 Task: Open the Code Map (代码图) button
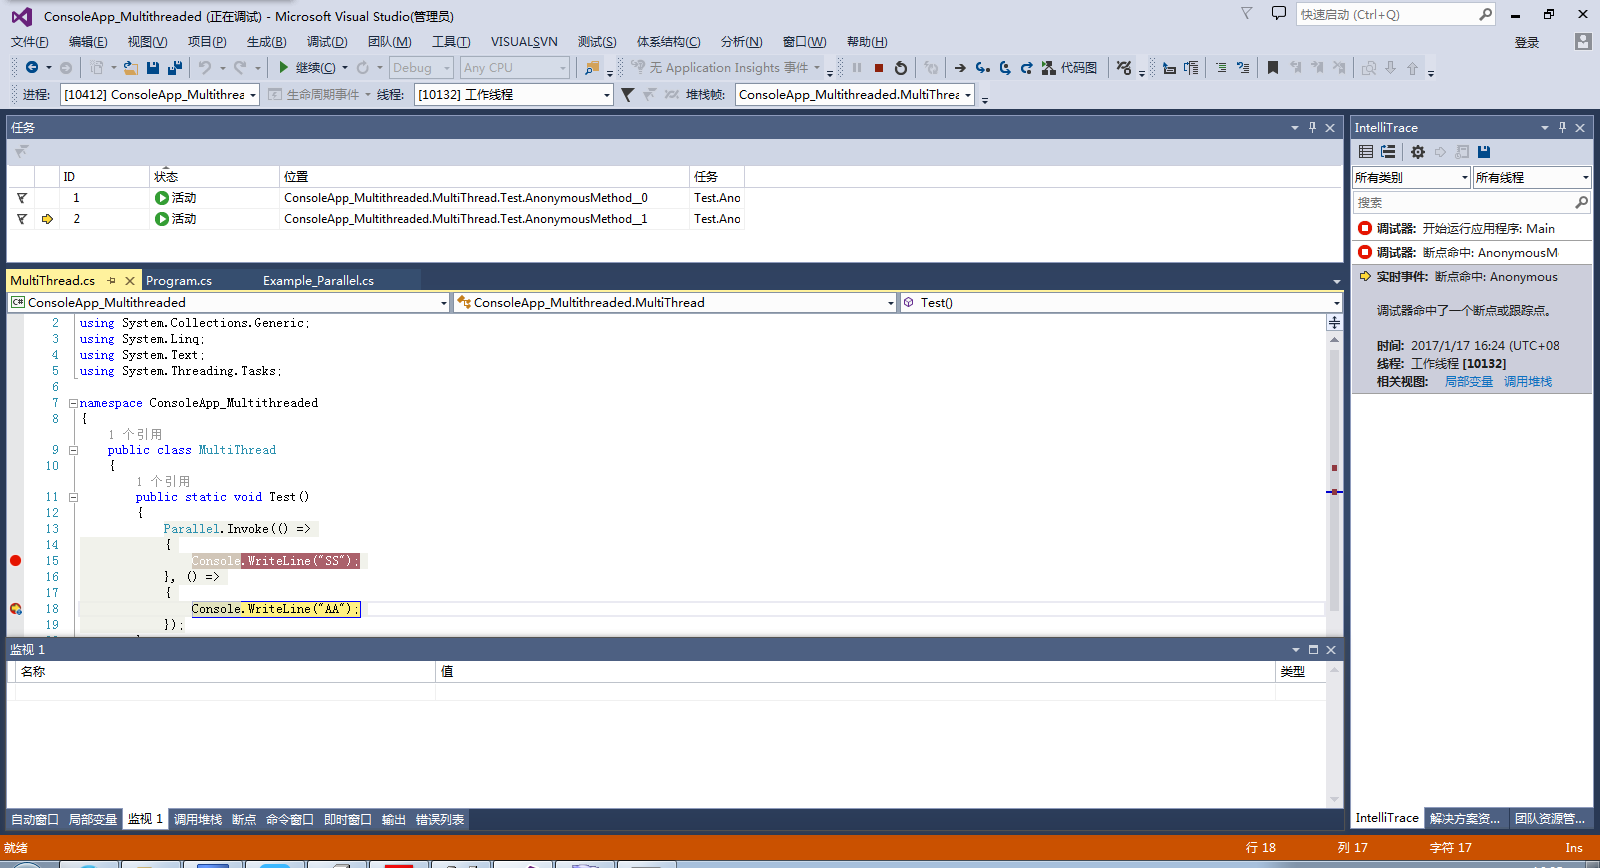(x=1069, y=67)
